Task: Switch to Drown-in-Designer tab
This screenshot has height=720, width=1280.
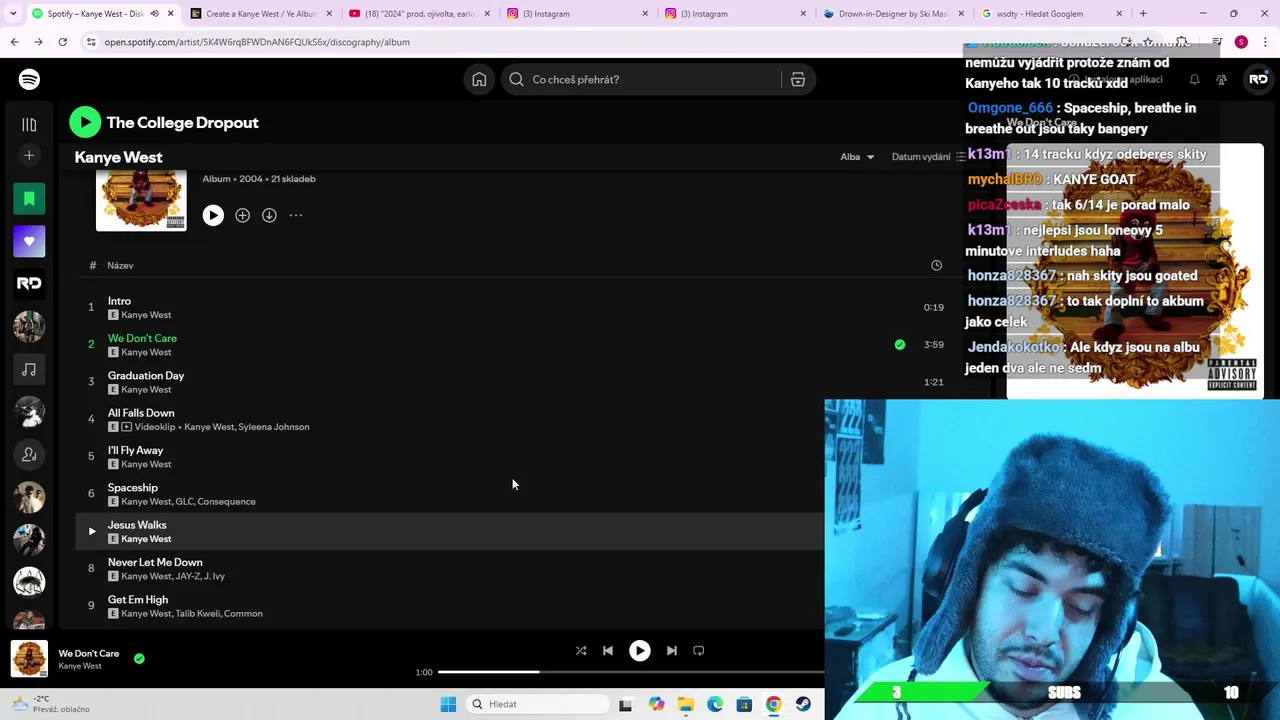Action: pyautogui.click(x=895, y=14)
